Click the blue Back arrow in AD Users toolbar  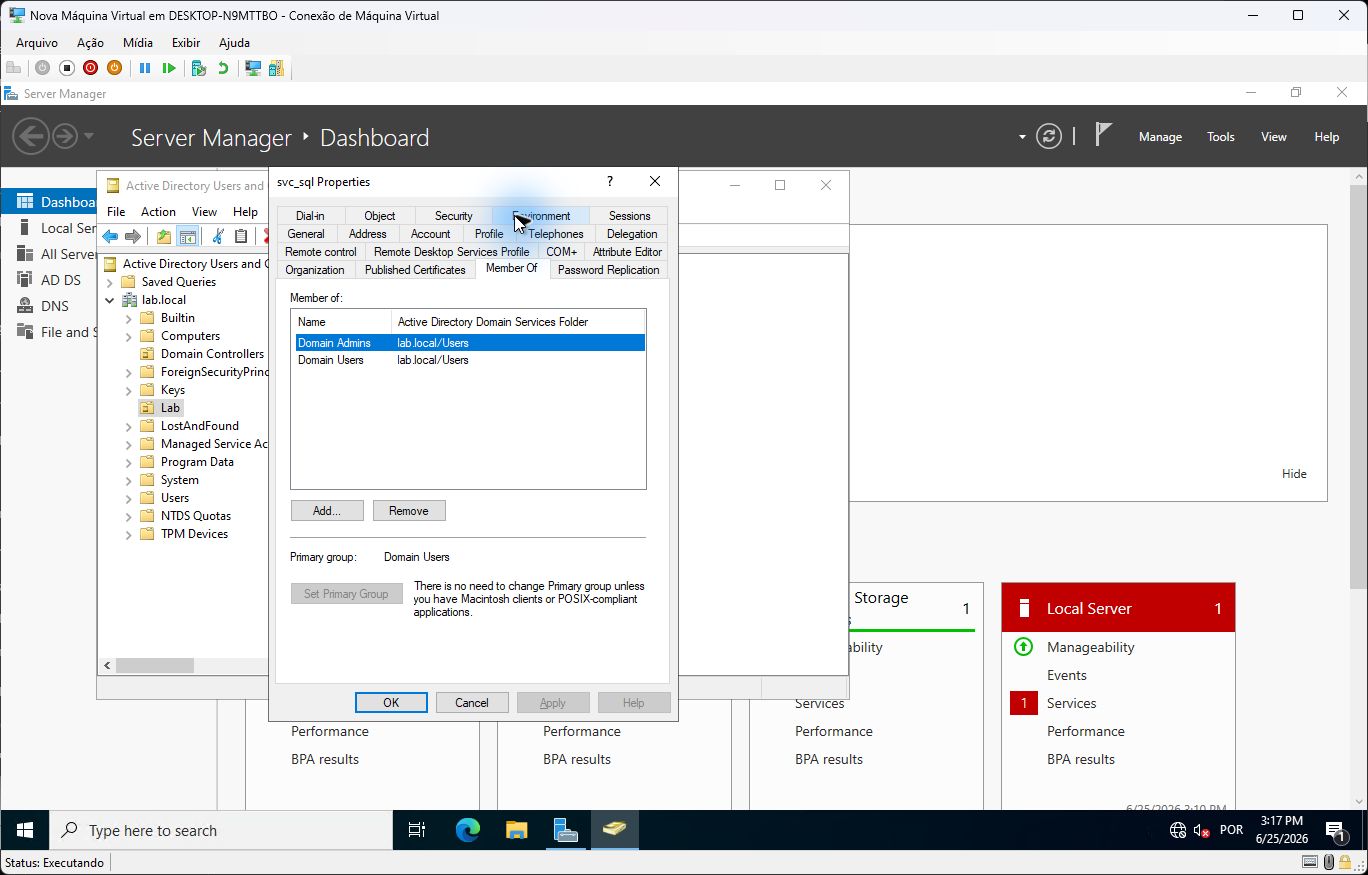110,236
